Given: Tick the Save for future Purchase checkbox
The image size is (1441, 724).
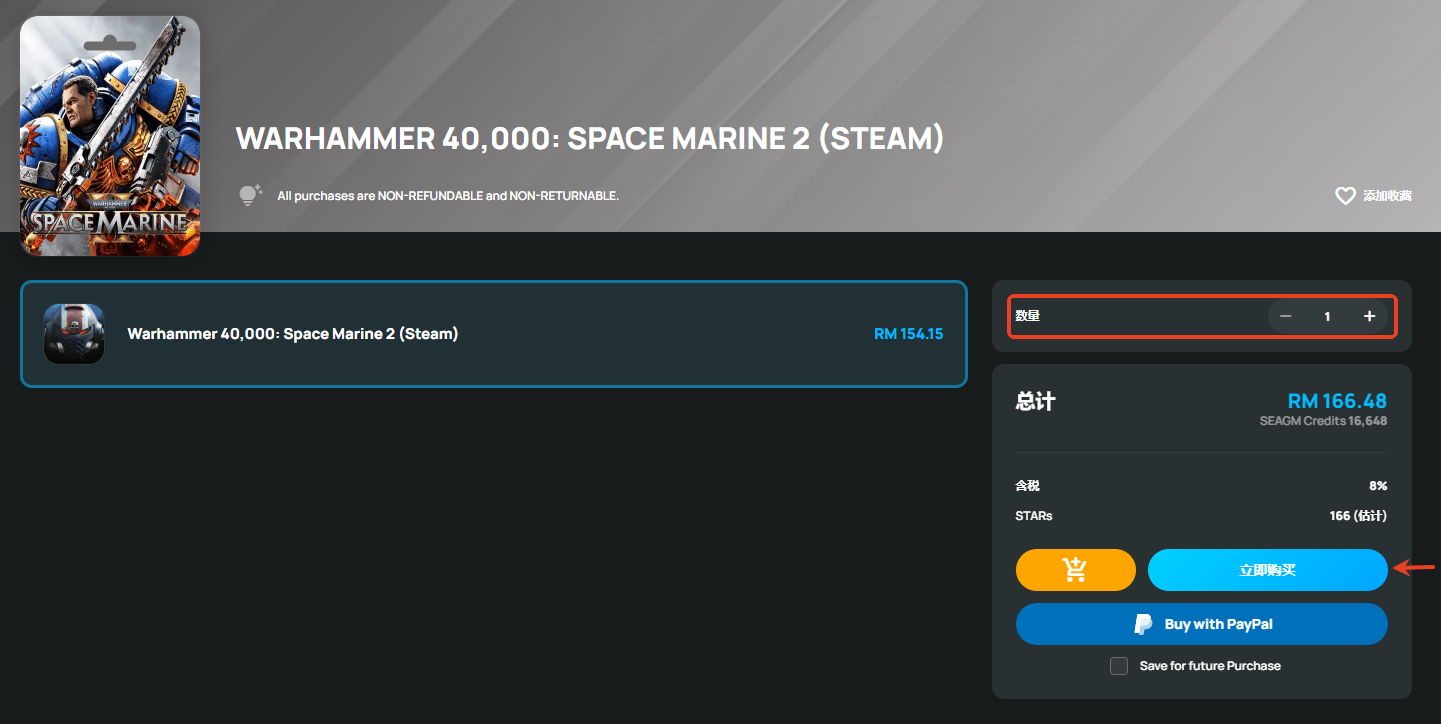Looking at the screenshot, I should point(1119,666).
